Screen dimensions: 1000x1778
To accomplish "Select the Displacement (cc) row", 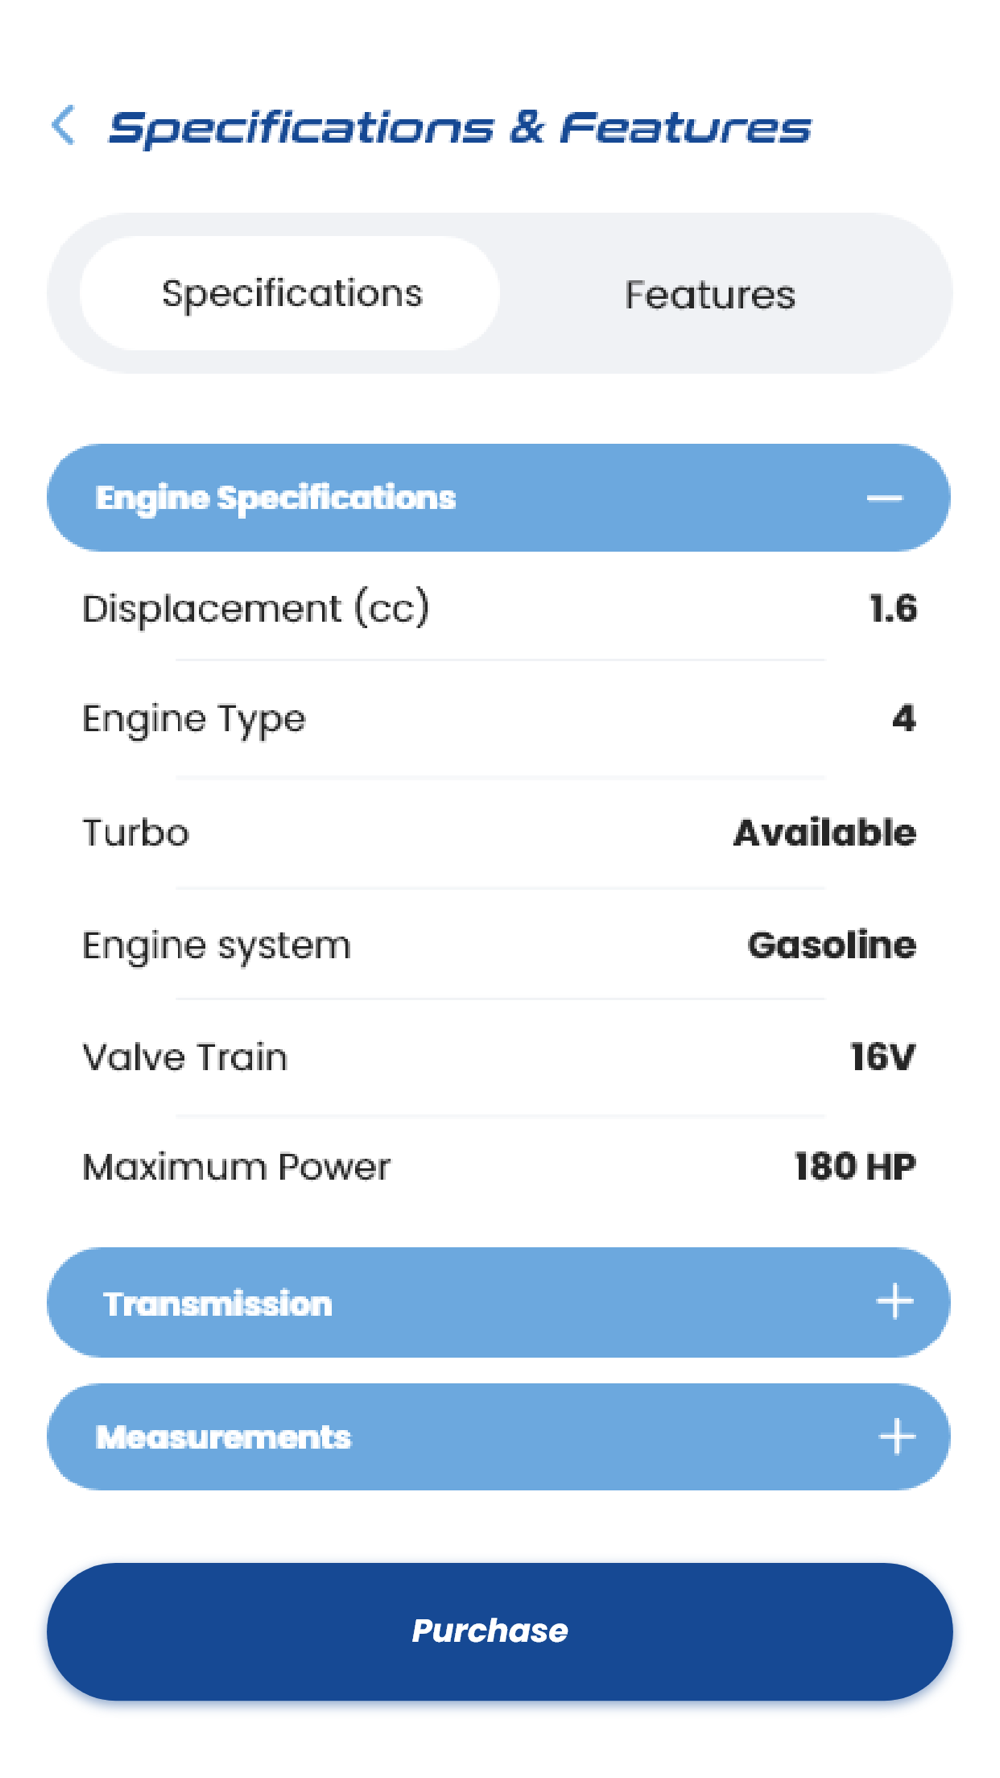I will coord(499,609).
